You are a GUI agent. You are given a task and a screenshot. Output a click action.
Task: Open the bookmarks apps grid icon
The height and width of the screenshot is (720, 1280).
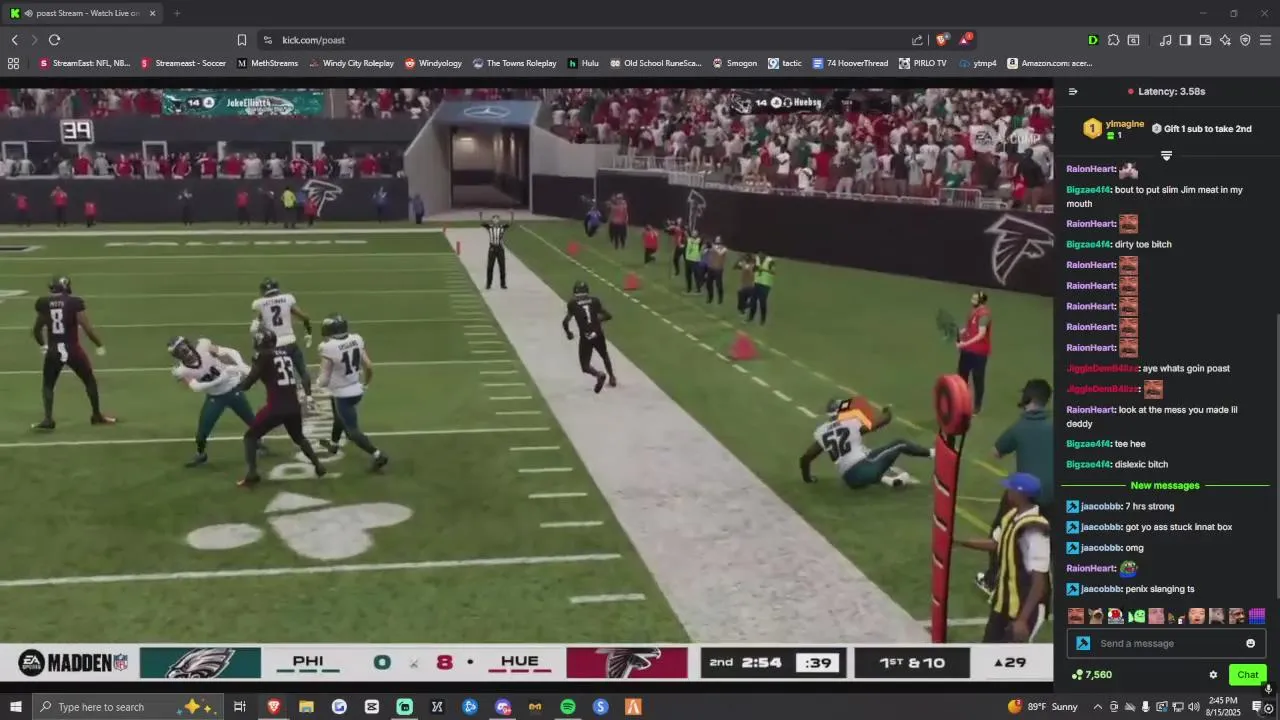[x=13, y=63]
